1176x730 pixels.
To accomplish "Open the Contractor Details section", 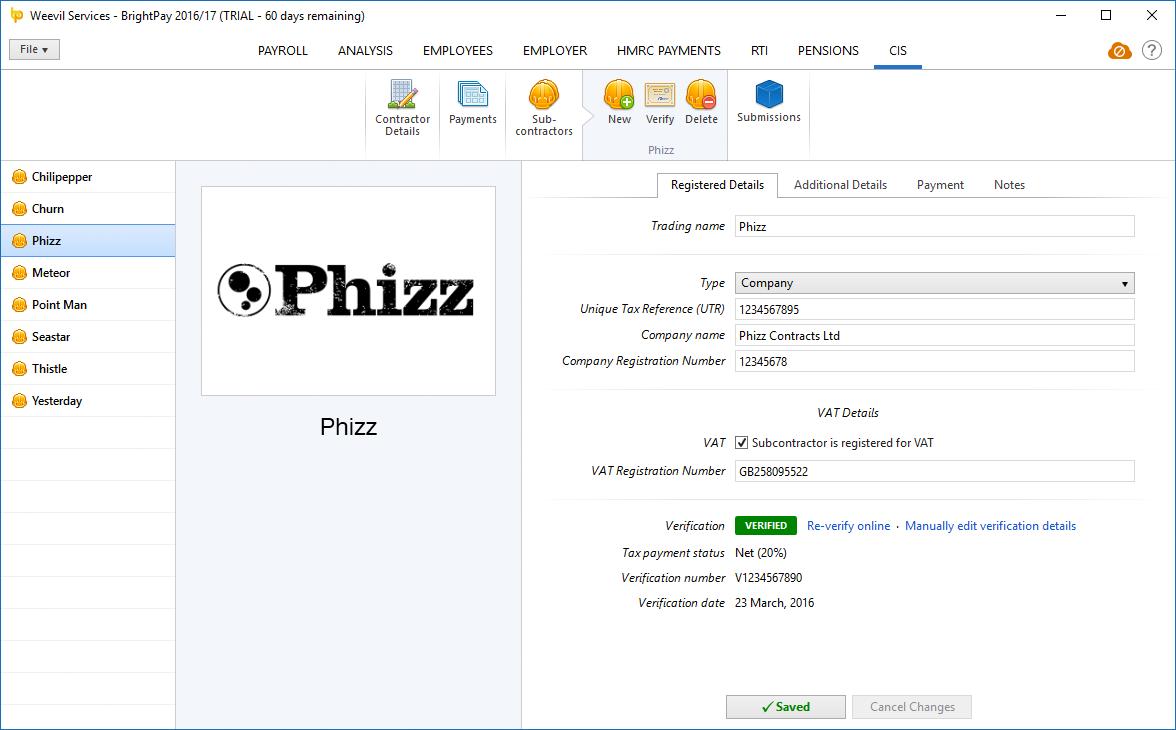I will (403, 109).
